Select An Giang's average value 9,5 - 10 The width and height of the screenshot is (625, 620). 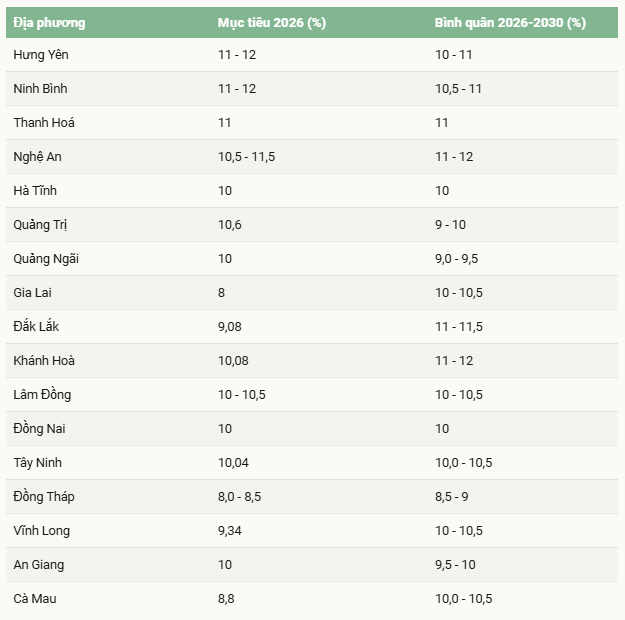pos(455,565)
